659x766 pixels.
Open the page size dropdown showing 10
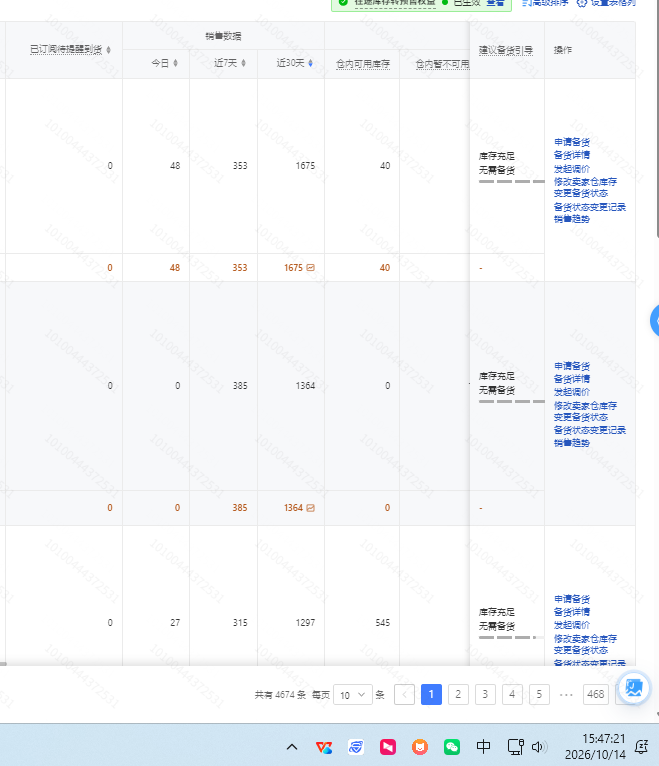pos(353,695)
